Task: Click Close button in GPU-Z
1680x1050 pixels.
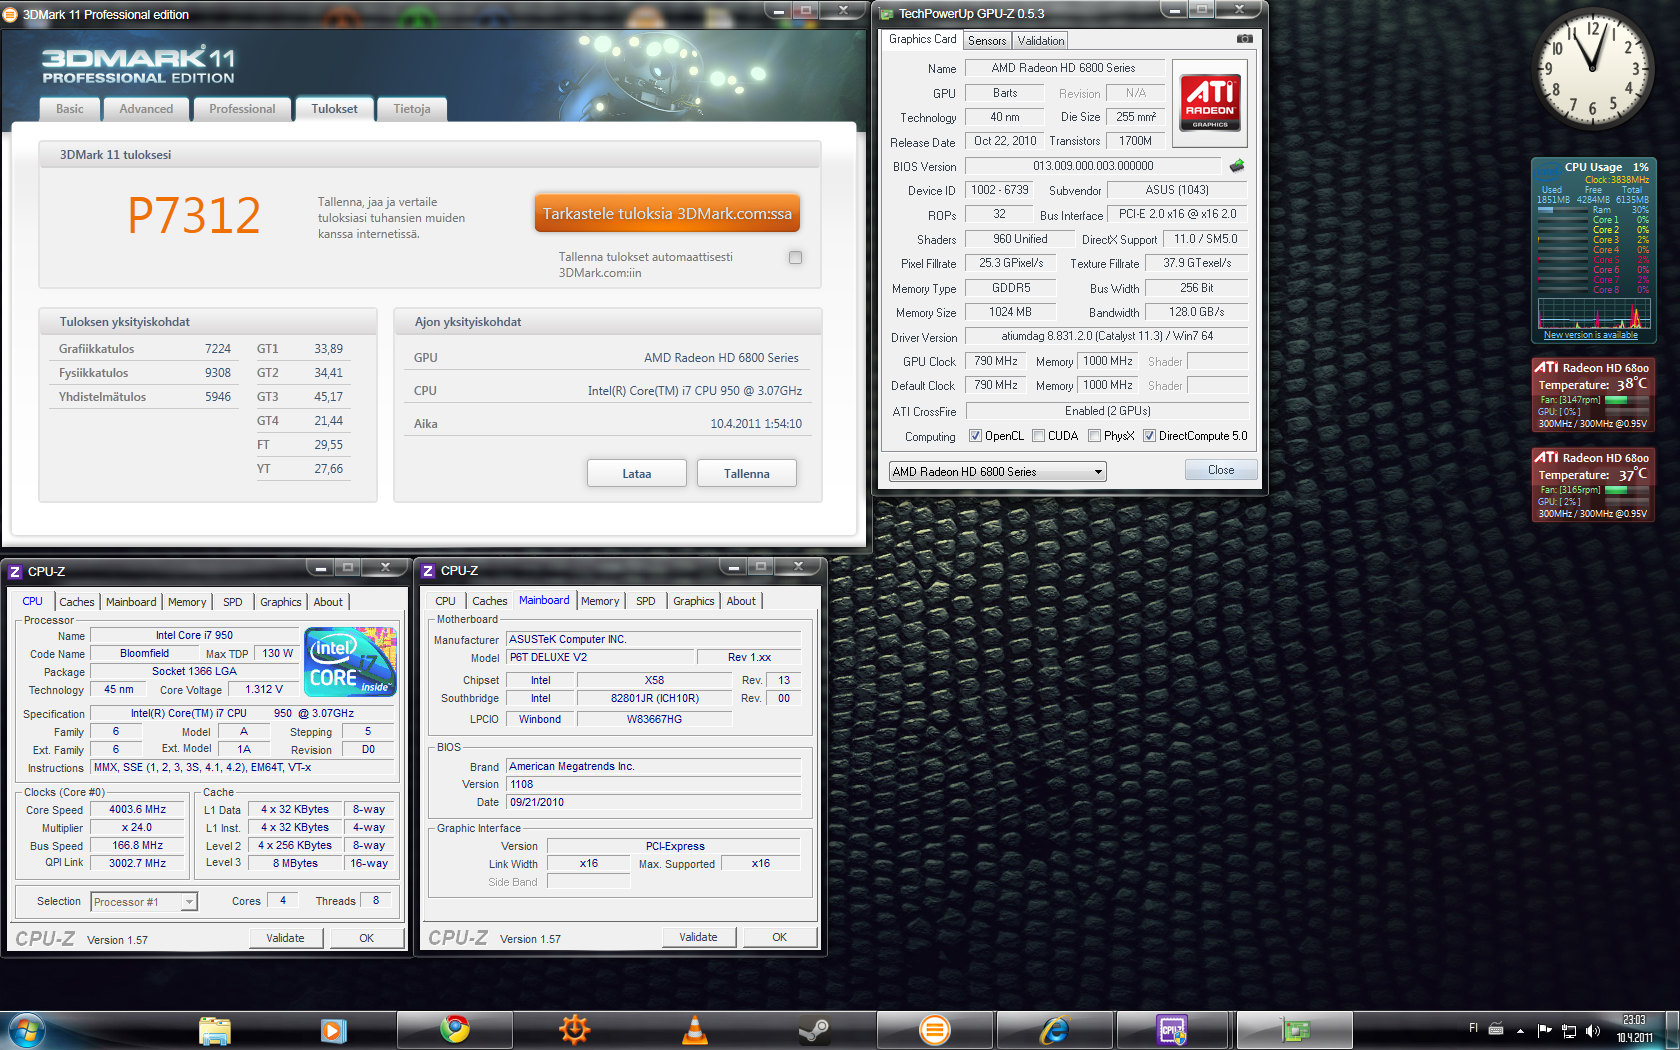Action: (1221, 470)
